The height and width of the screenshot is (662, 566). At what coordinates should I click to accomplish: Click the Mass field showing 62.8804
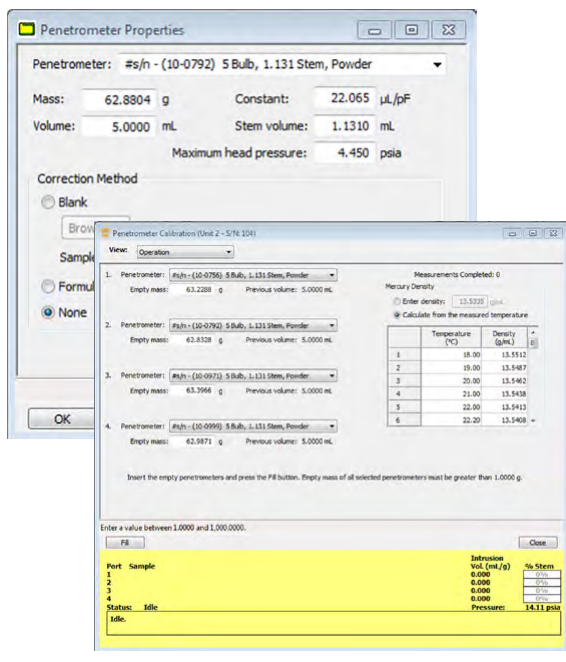119,100
